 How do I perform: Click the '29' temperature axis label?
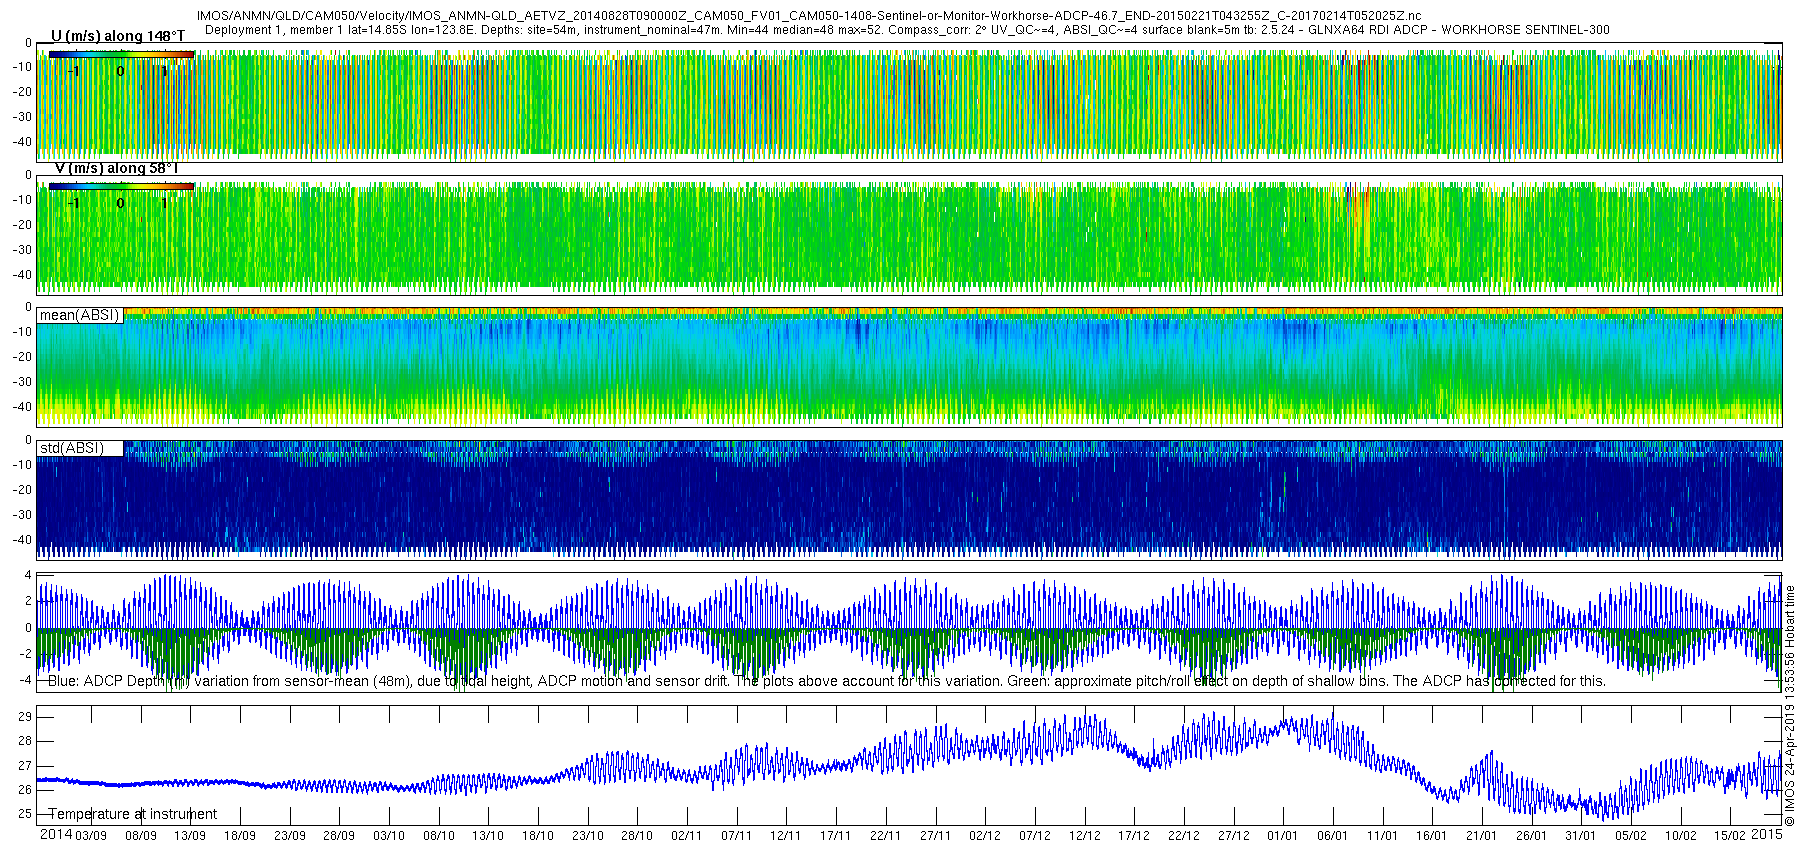tap(25, 717)
